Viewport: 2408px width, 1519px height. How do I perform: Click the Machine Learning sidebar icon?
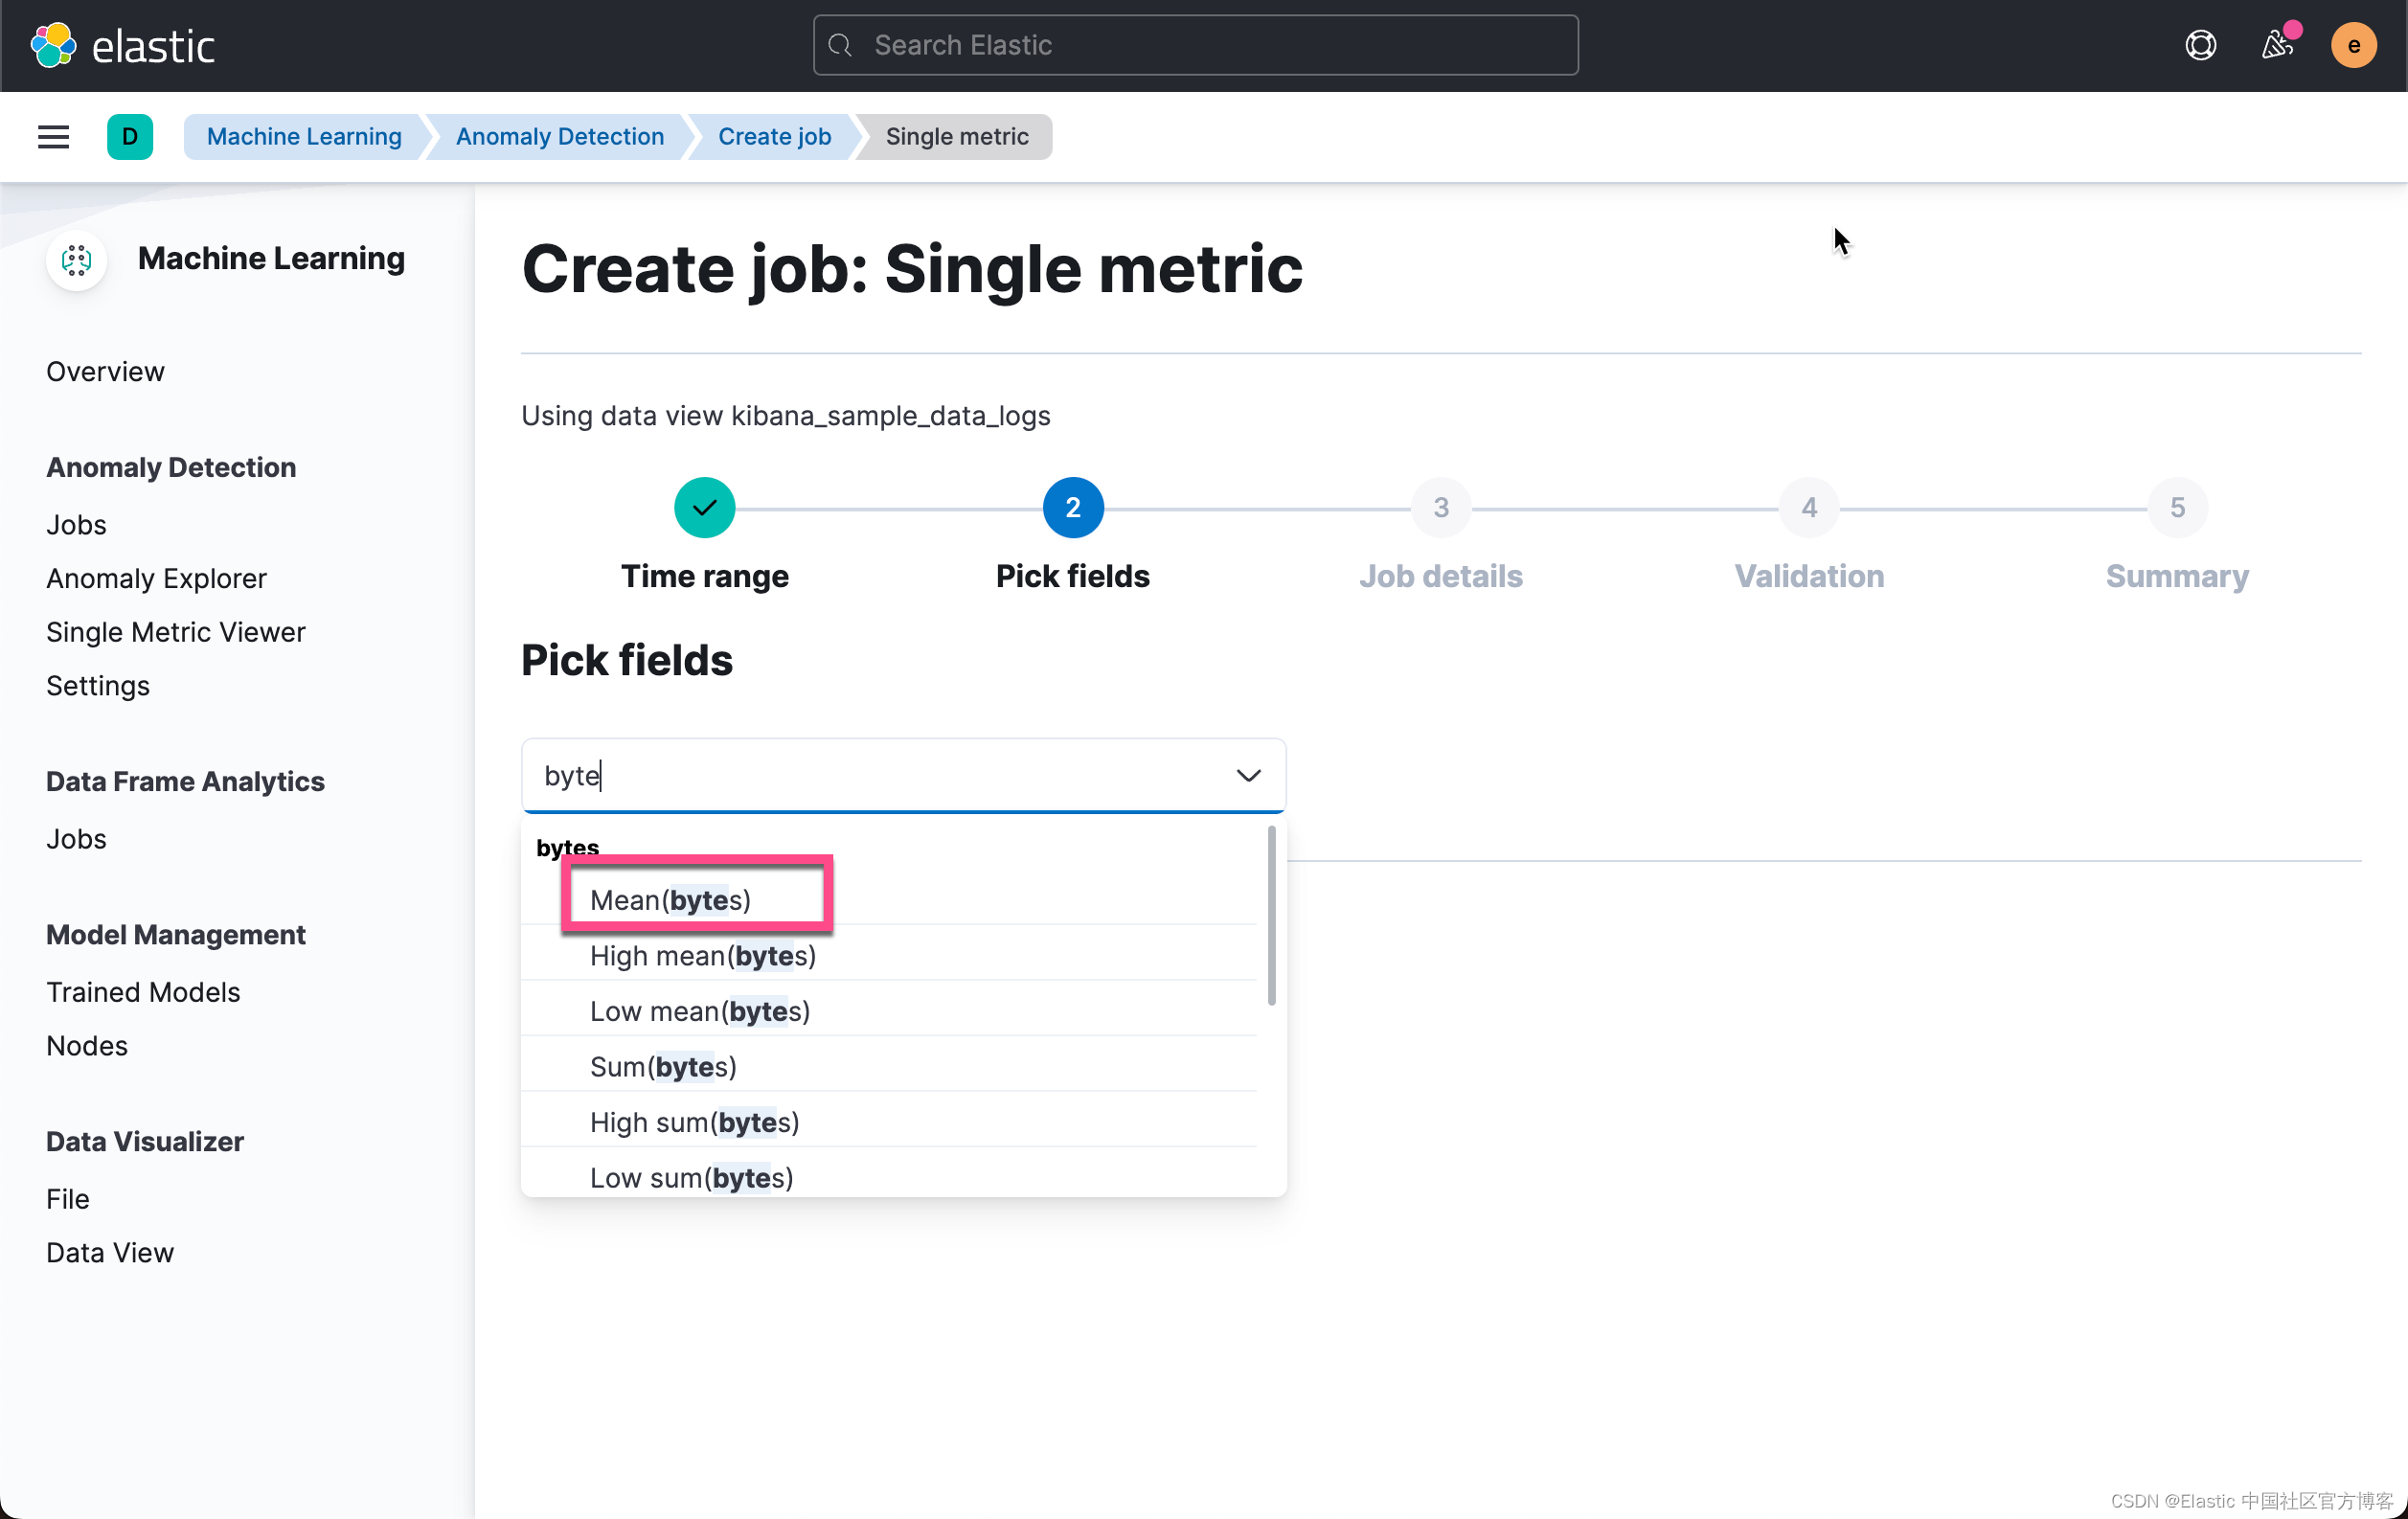pyautogui.click(x=76, y=260)
